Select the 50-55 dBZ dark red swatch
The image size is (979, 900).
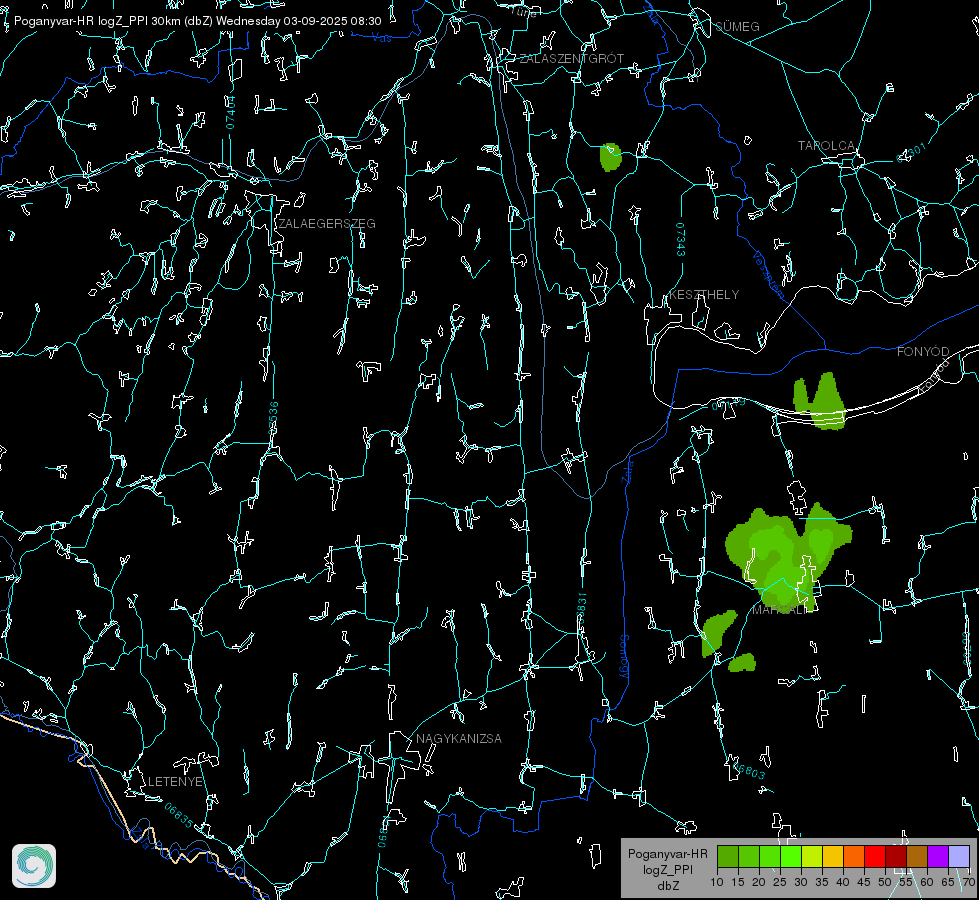tap(897, 857)
